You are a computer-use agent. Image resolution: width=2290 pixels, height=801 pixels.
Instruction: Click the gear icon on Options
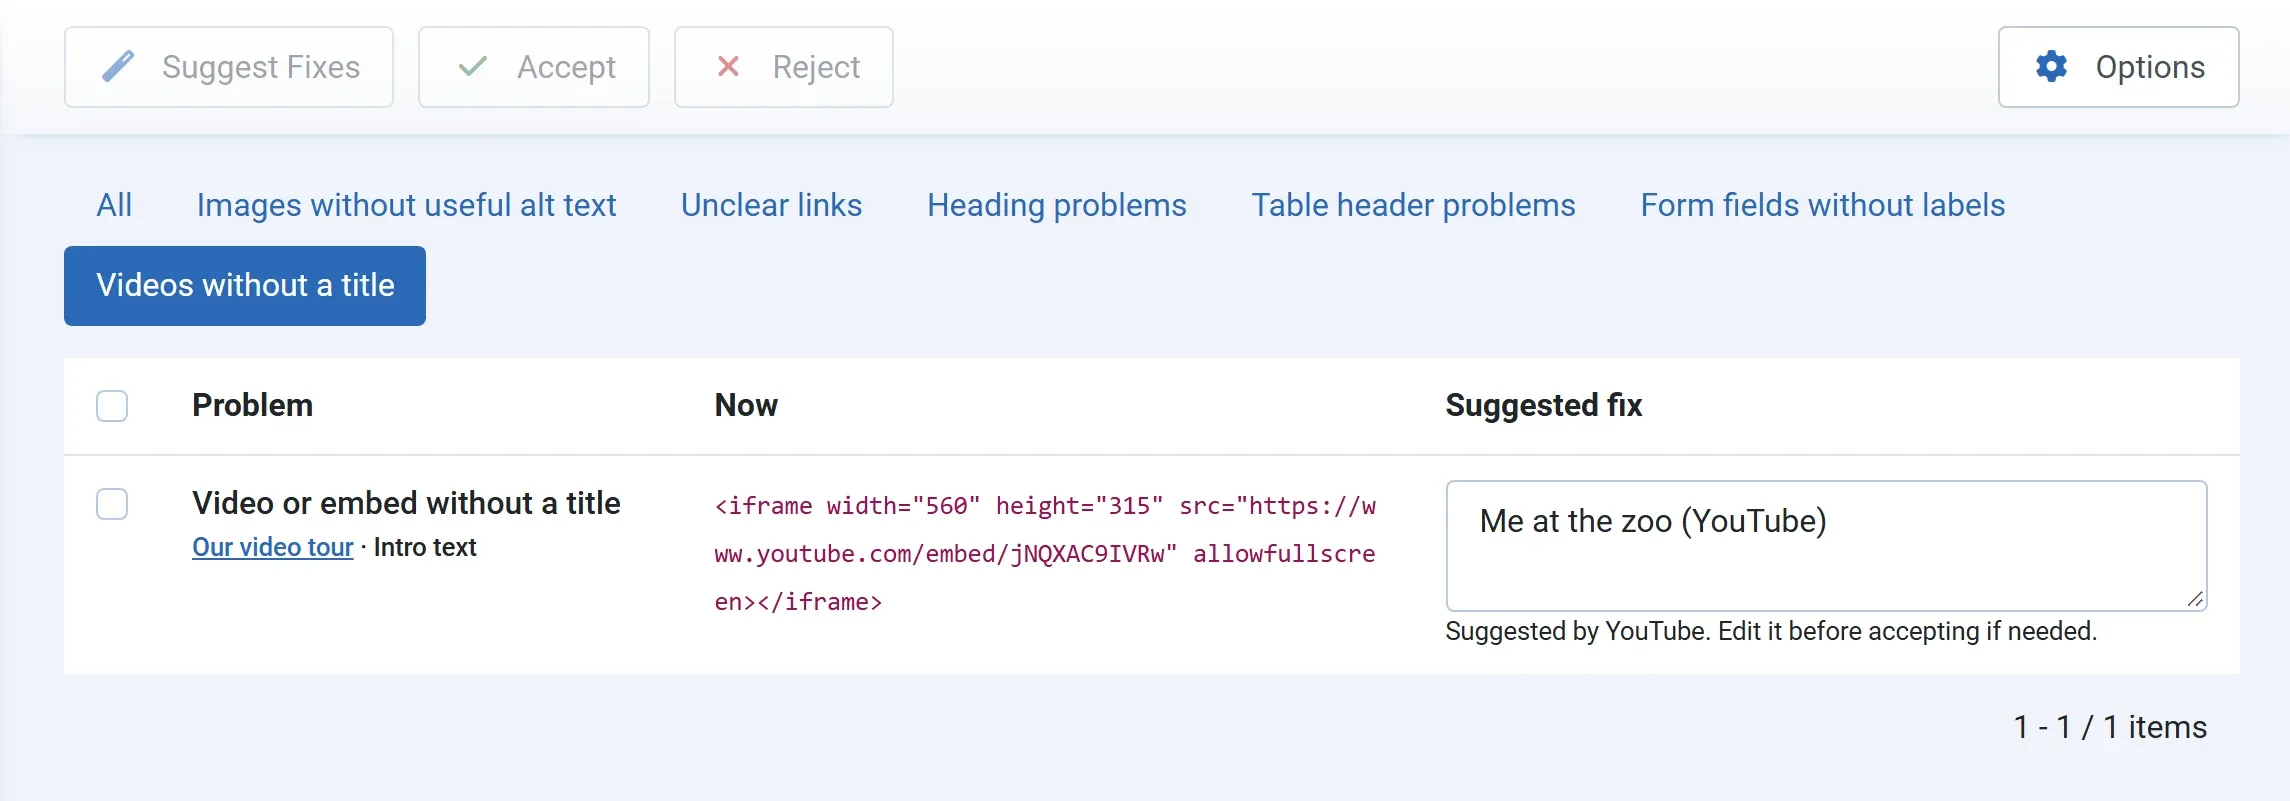2052,67
